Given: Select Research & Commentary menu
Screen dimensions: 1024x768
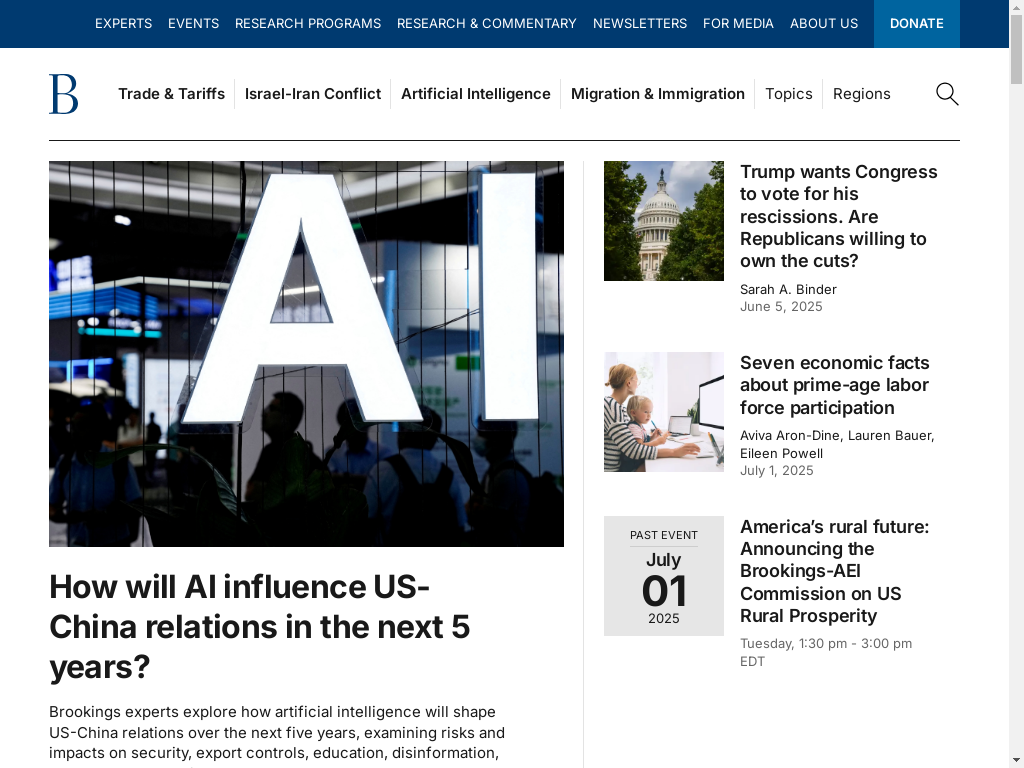Looking at the screenshot, I should tap(487, 24).
